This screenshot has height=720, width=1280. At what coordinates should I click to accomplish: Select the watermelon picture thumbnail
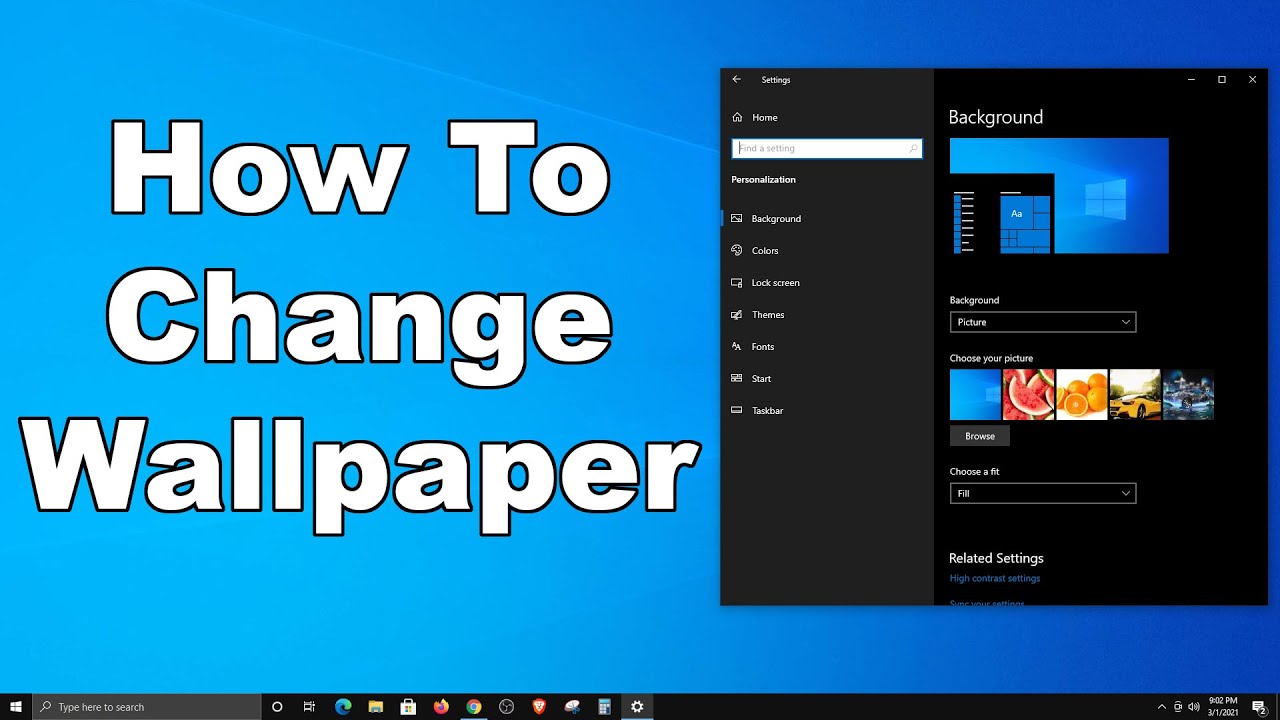[x=1028, y=394]
